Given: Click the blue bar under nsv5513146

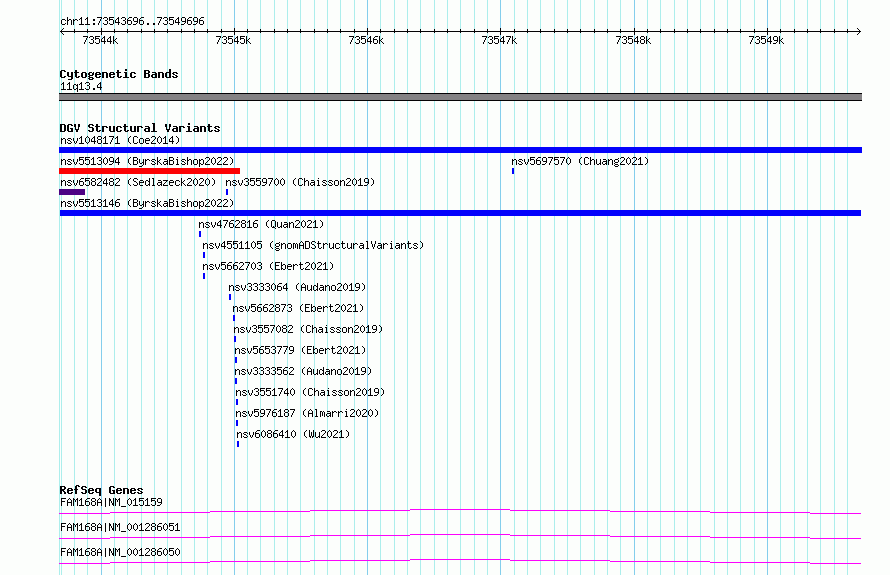Looking at the screenshot, I should (x=460, y=213).
